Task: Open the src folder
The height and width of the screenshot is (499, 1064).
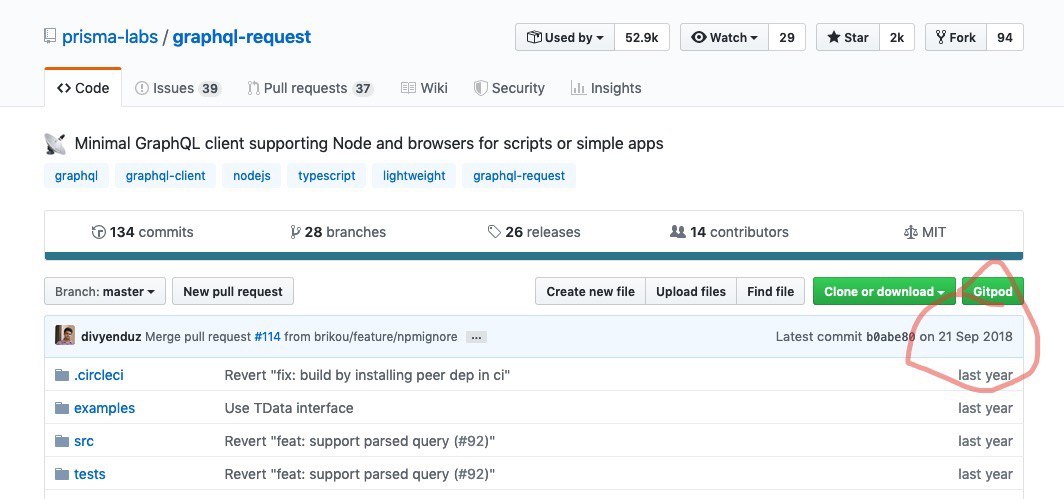Action: click(84, 441)
